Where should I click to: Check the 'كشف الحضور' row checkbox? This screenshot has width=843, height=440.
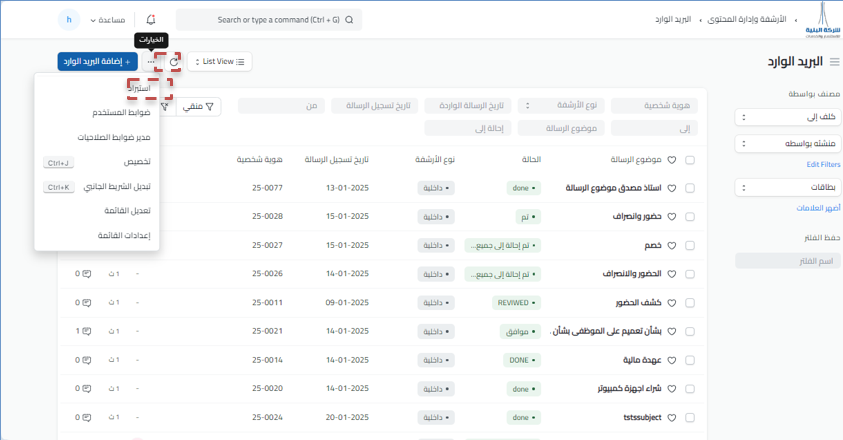pyautogui.click(x=690, y=303)
